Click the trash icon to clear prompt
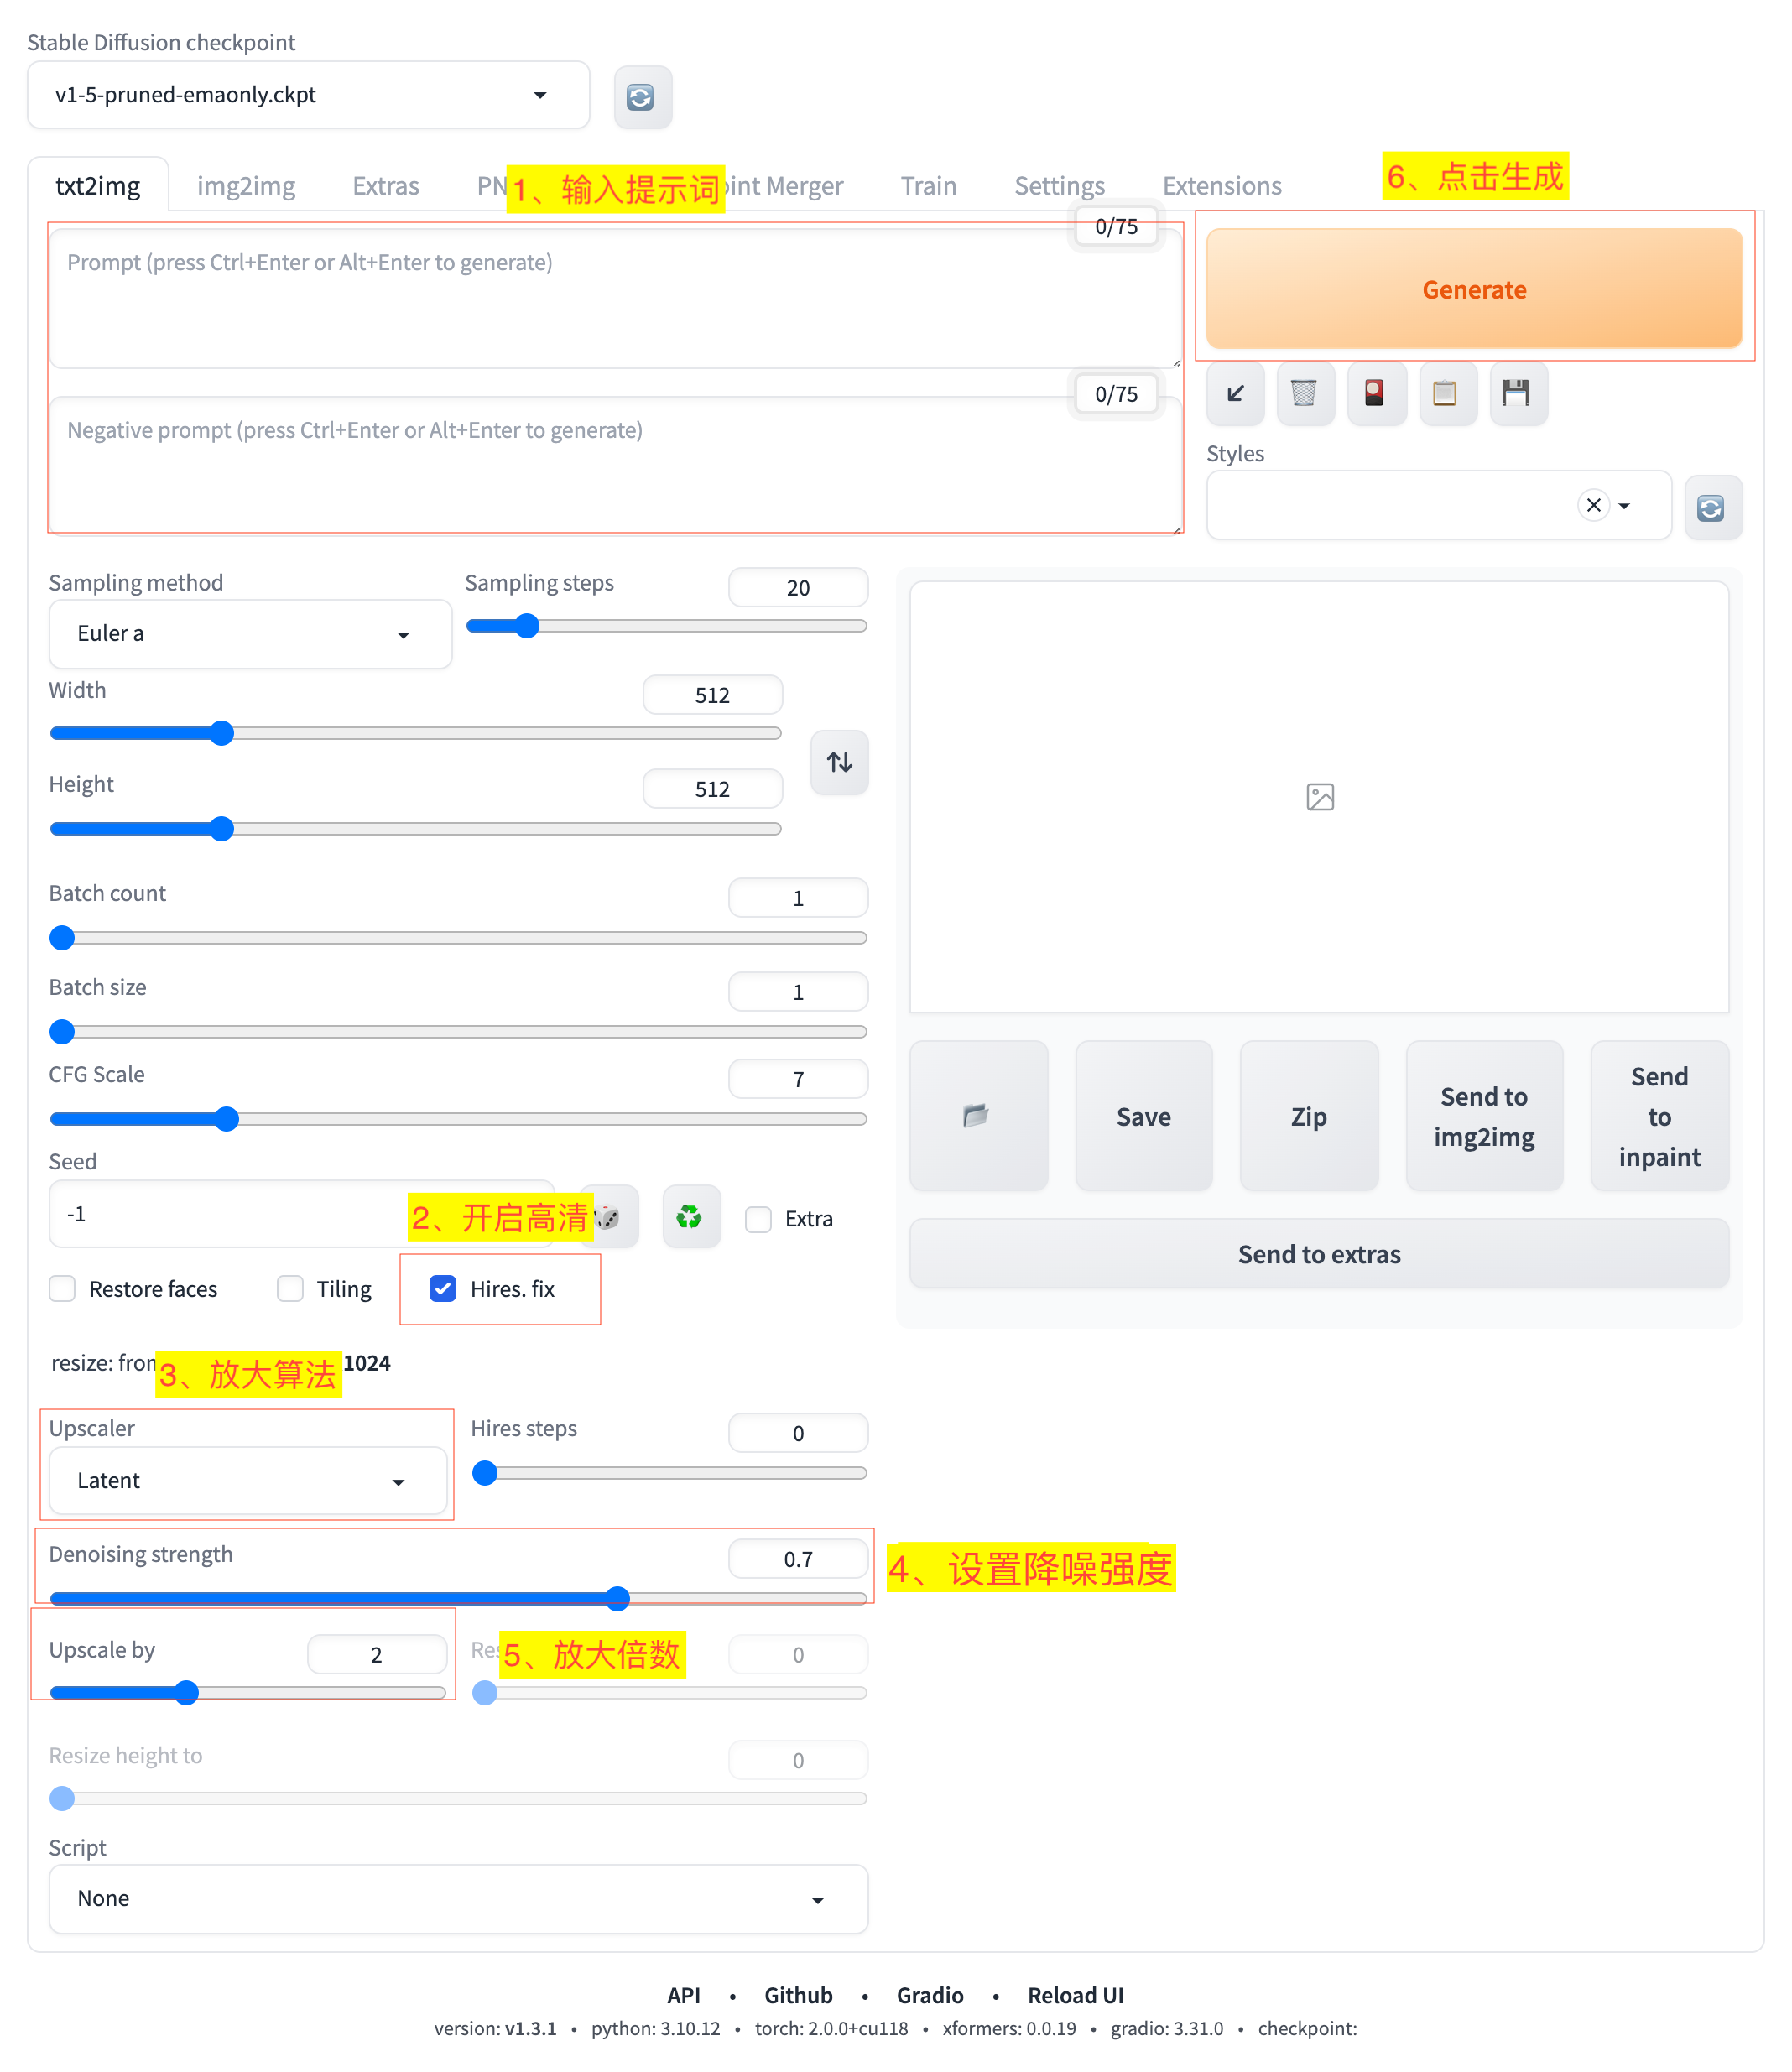 tap(1304, 393)
